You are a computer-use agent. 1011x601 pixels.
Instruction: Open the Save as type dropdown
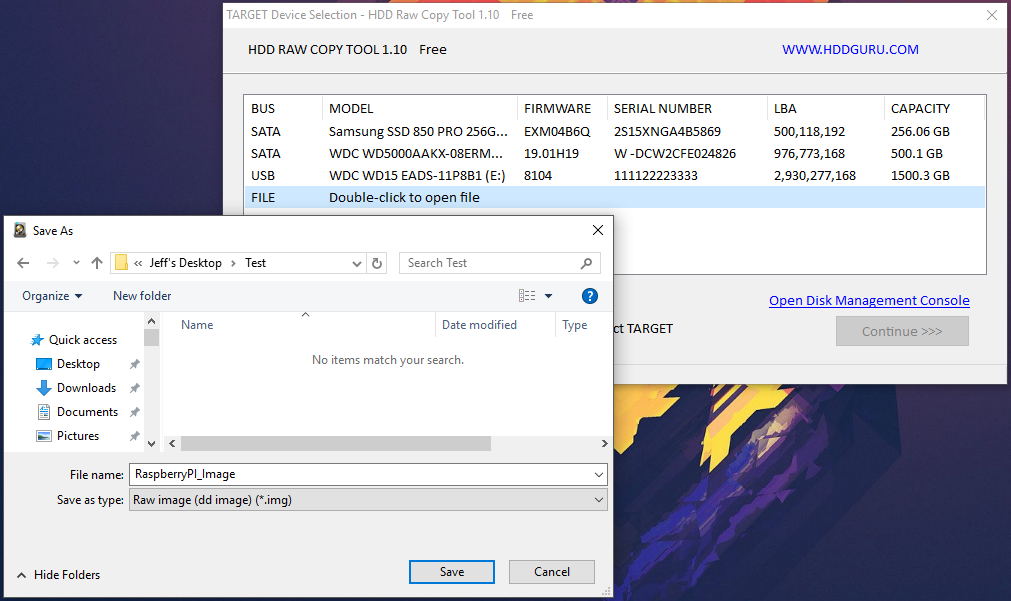coord(368,500)
